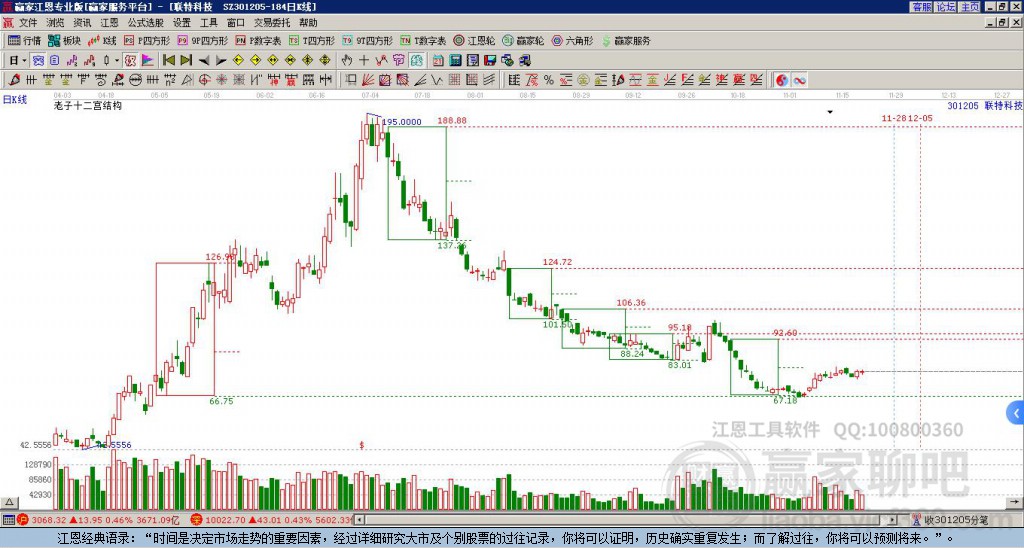Toggle the yin-yang Taiji icon

pyautogui.click(x=781, y=80)
